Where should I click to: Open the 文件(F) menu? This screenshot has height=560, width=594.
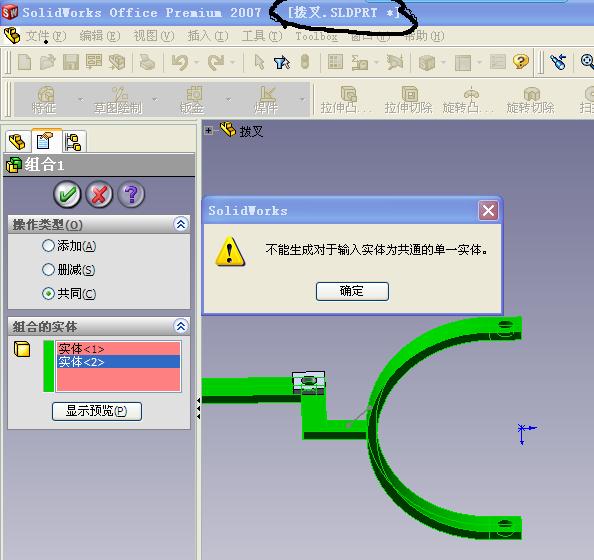pos(46,36)
